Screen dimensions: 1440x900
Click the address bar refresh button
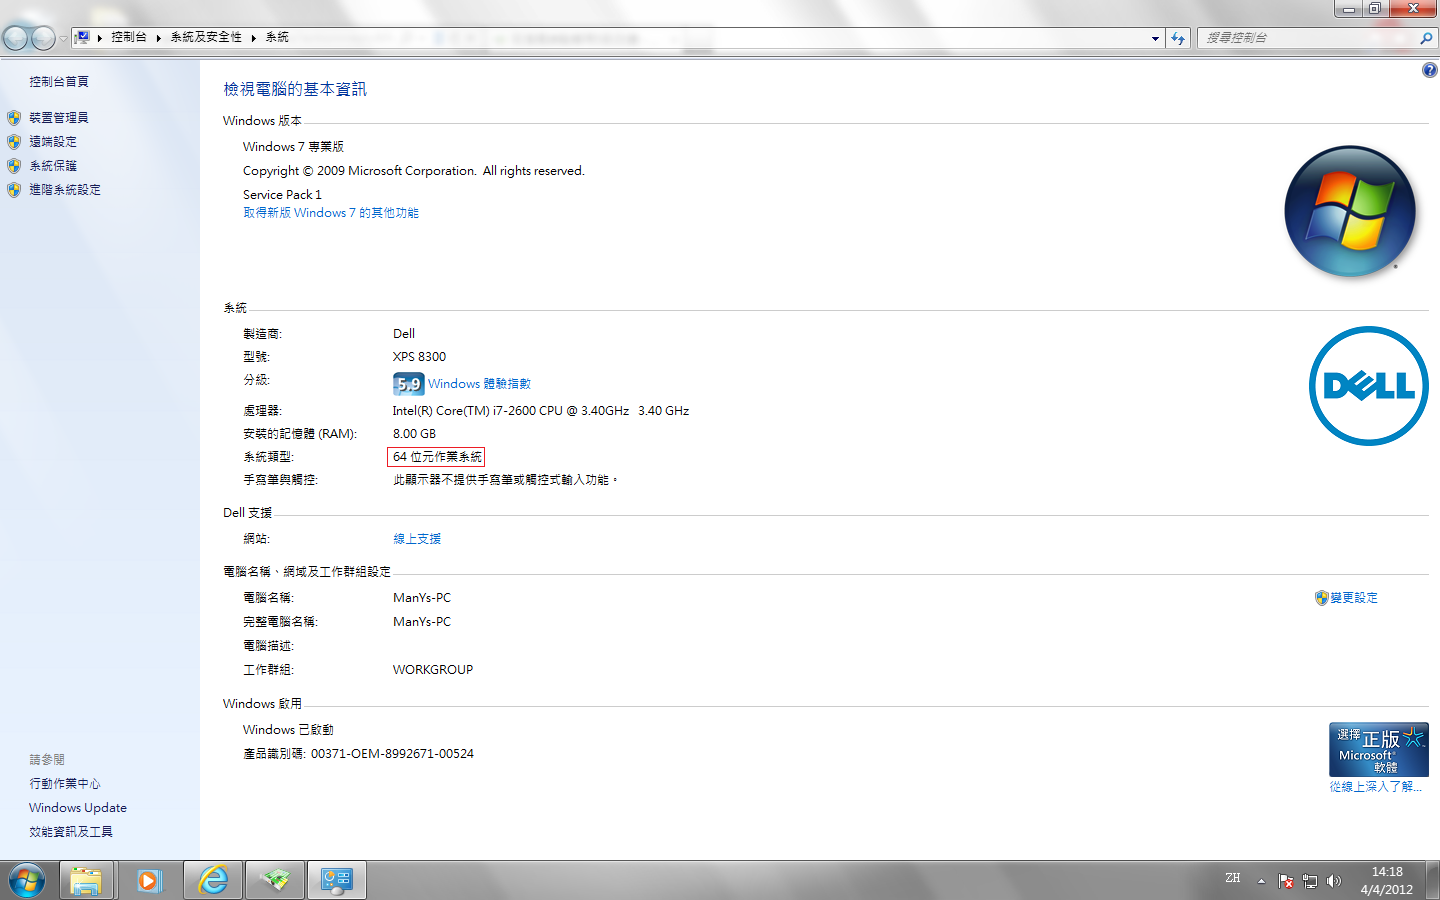[x=1178, y=38]
